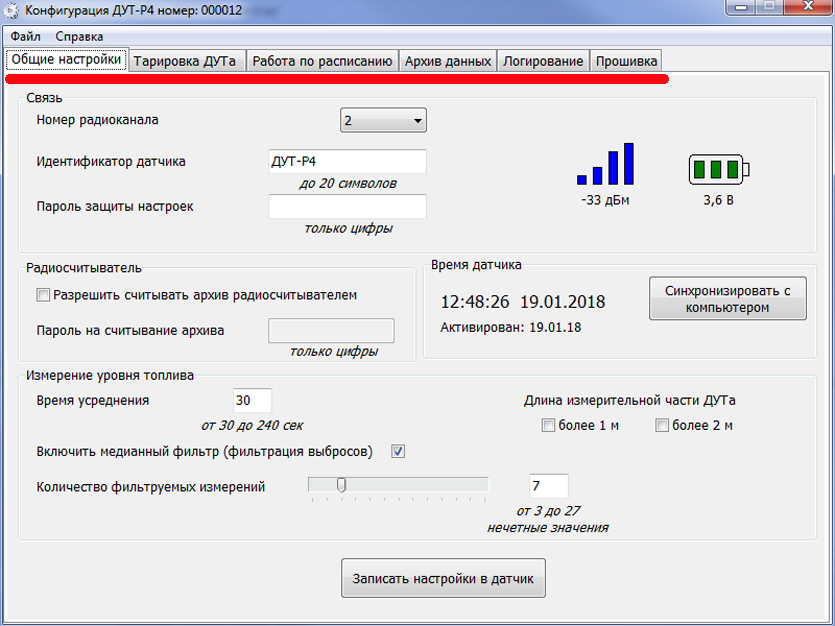
Task: Select the Общие настройки tab
Action: tap(67, 59)
